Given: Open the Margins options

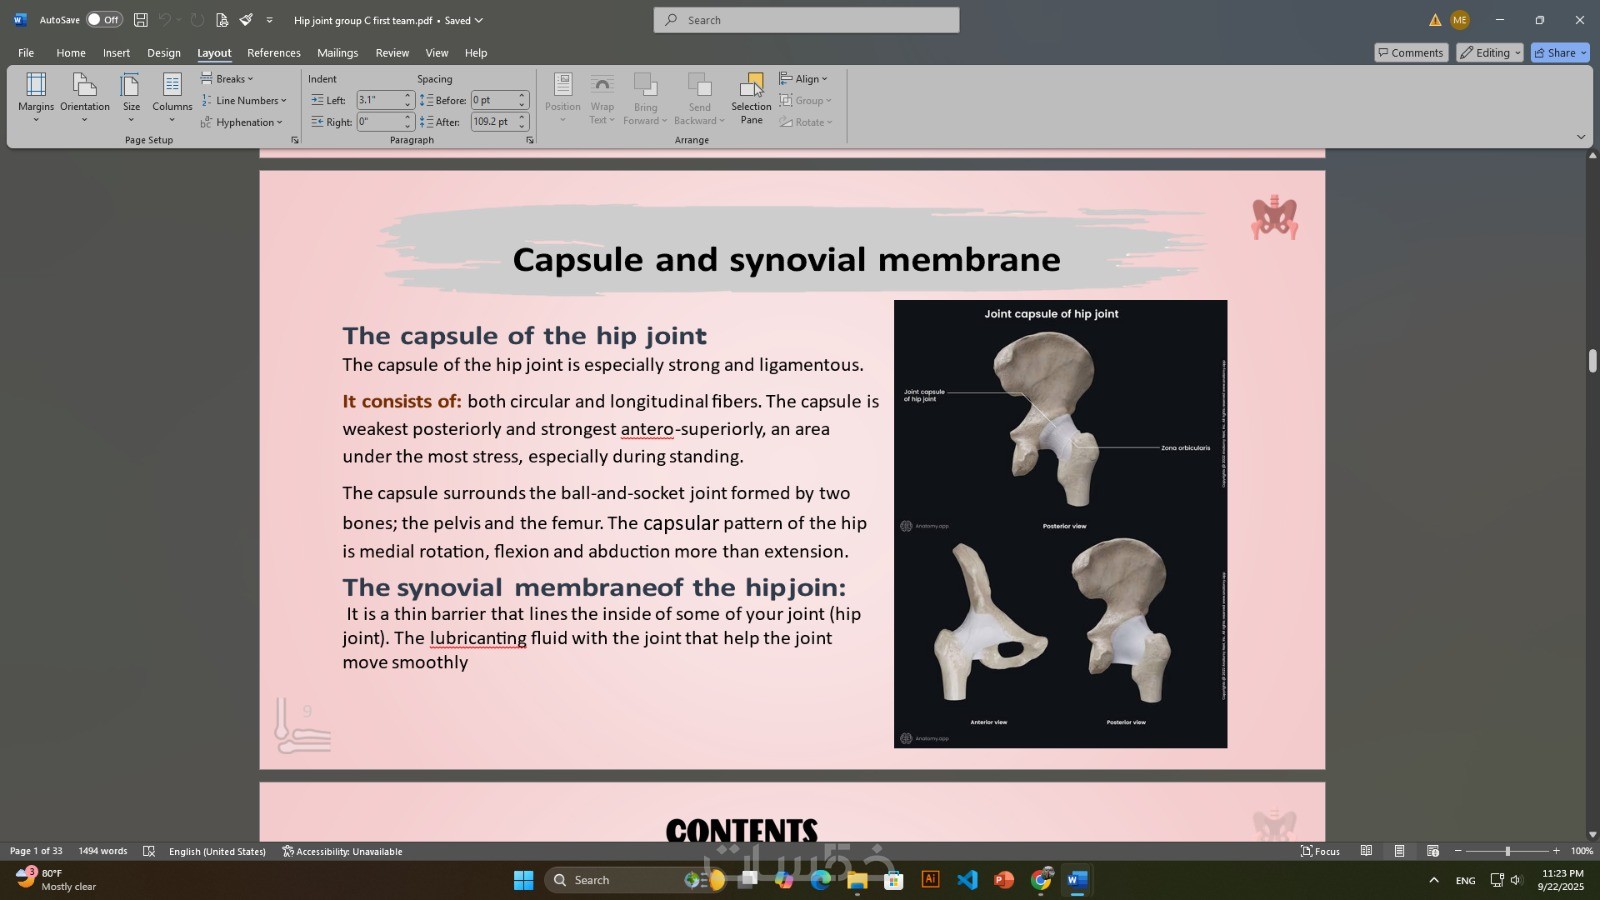Looking at the screenshot, I should (x=36, y=97).
